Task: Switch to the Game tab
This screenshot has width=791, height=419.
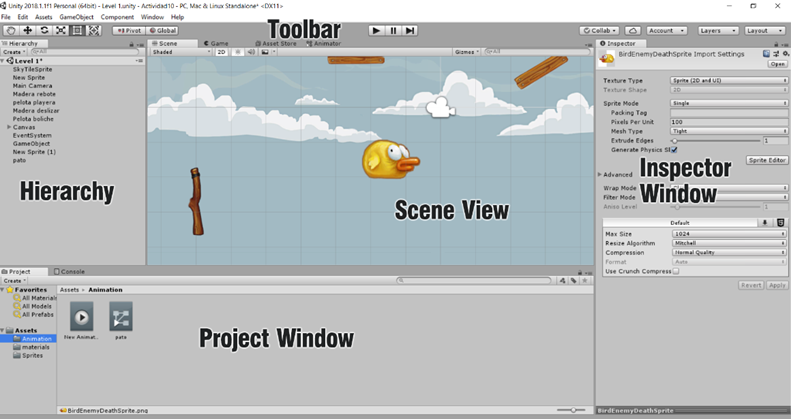Action: [x=216, y=44]
